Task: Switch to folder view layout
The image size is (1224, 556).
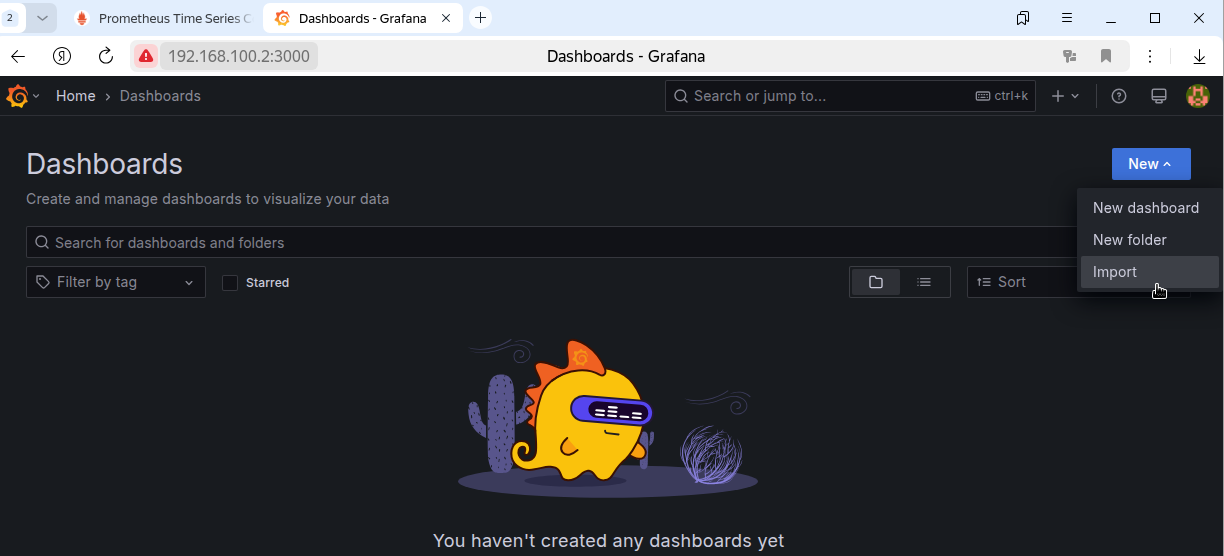Action: pyautogui.click(x=876, y=282)
